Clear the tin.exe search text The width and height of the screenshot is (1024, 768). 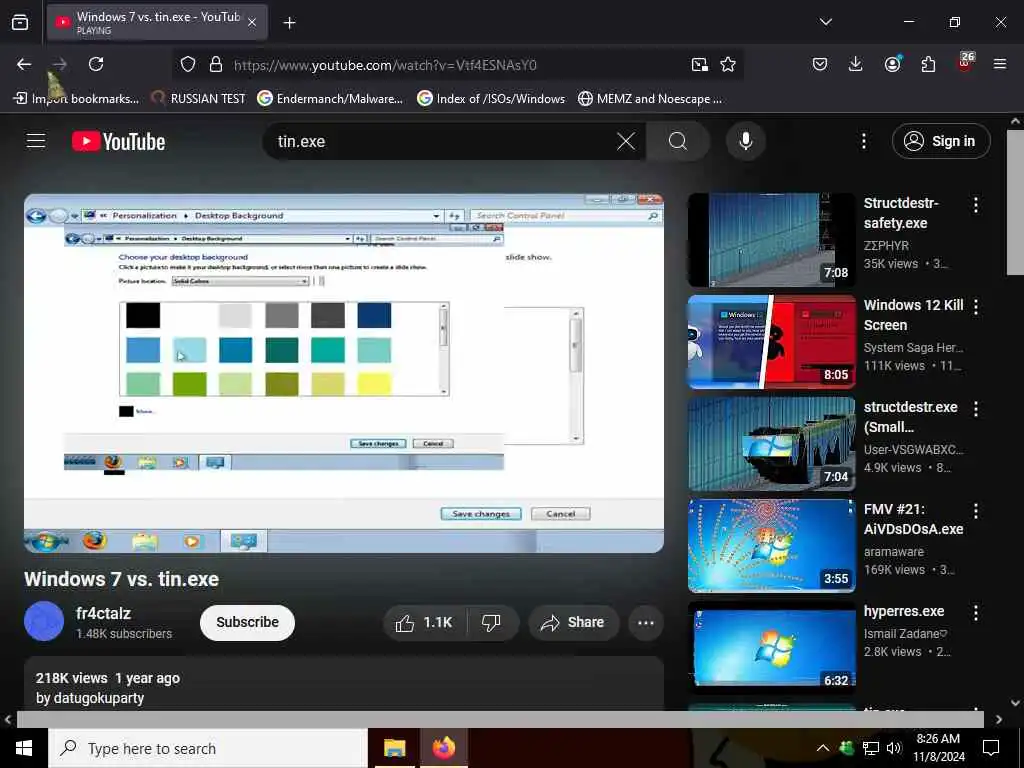pos(626,141)
